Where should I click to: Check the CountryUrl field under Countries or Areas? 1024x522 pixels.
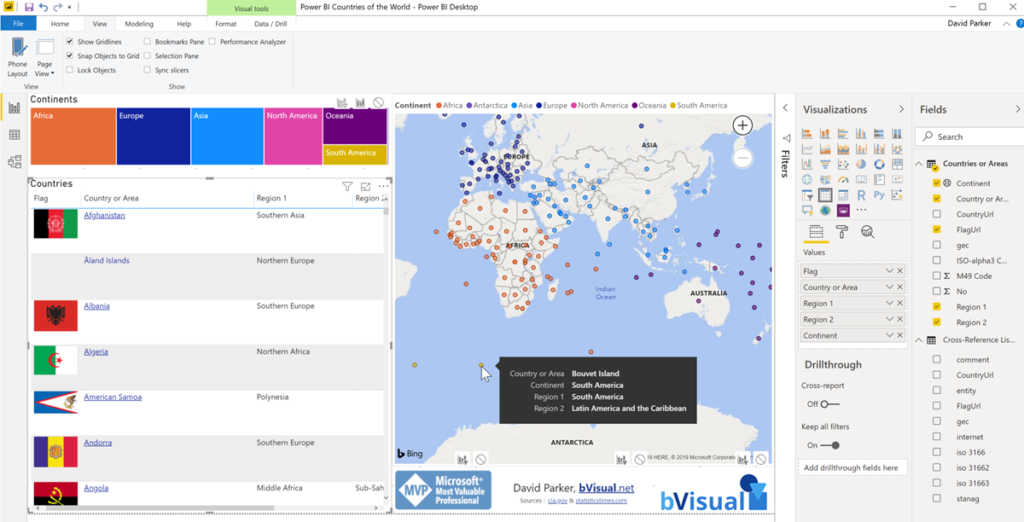click(937, 214)
